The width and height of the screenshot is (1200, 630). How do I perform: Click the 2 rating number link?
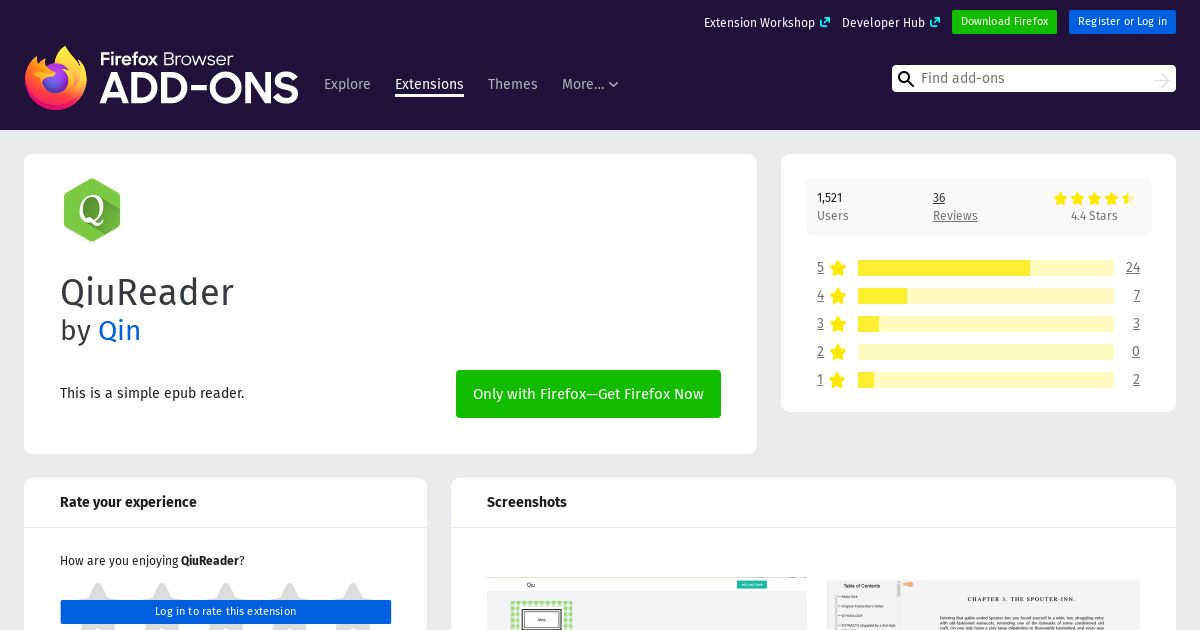tap(820, 352)
